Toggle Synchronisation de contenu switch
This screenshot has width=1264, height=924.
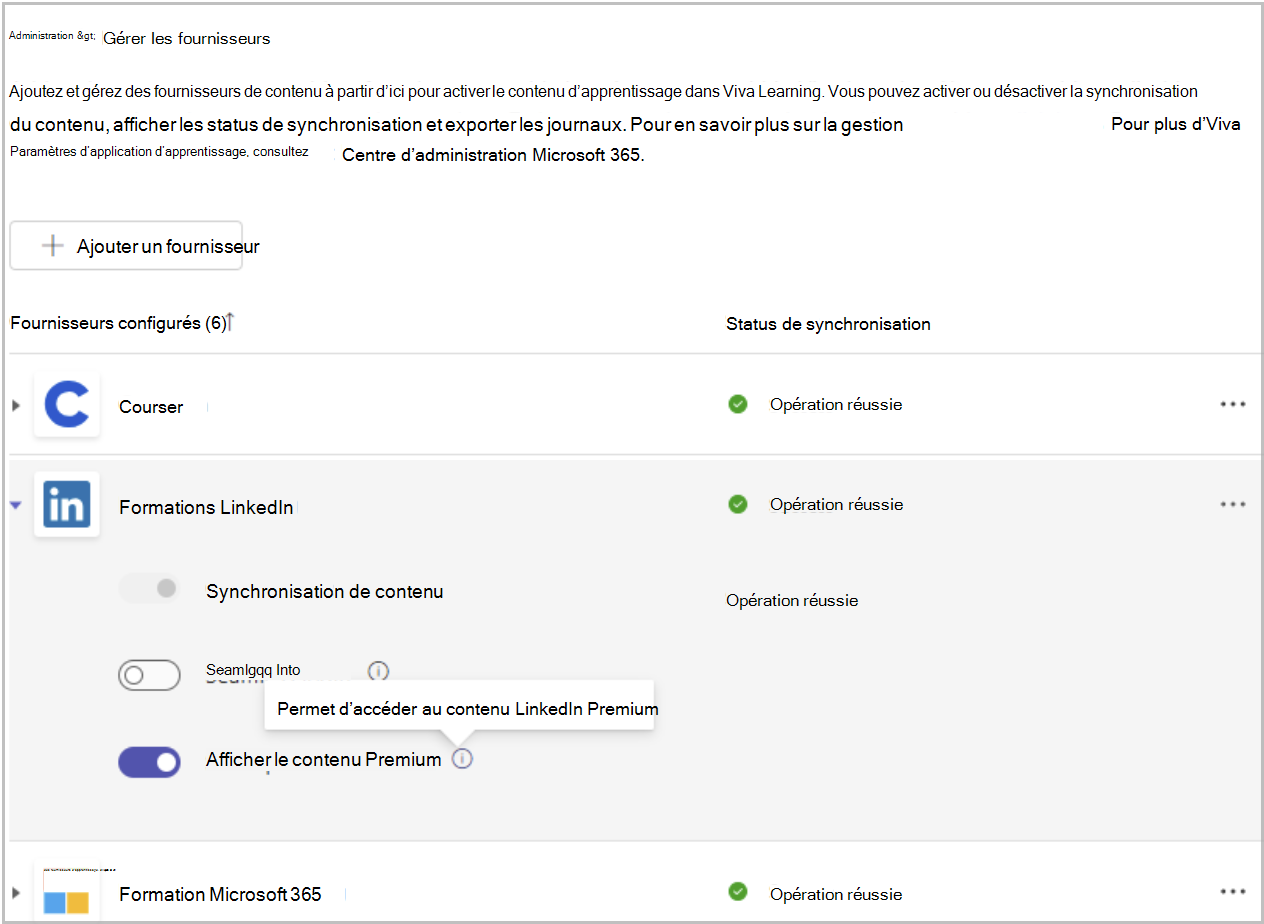[149, 590]
